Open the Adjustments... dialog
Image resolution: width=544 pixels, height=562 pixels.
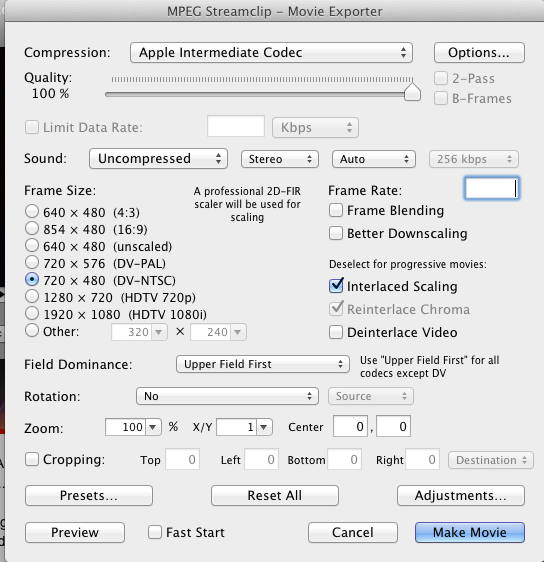point(461,495)
